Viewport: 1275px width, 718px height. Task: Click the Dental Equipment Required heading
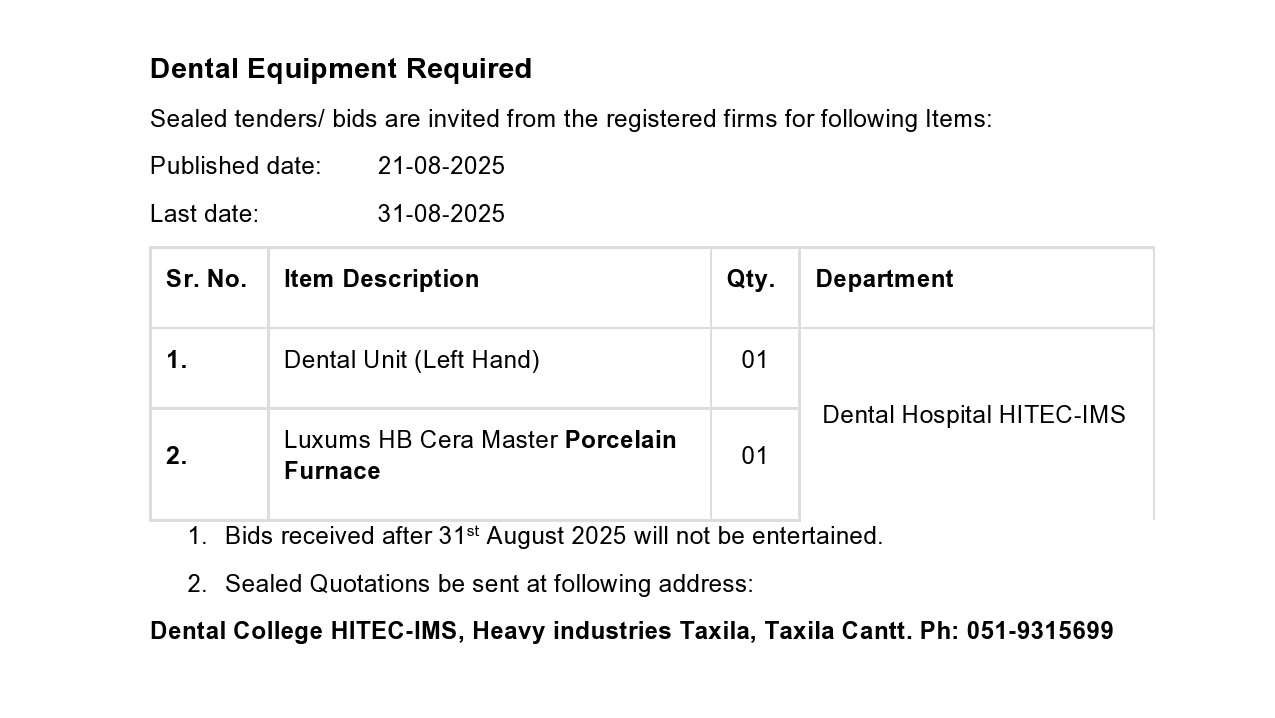[x=341, y=69]
